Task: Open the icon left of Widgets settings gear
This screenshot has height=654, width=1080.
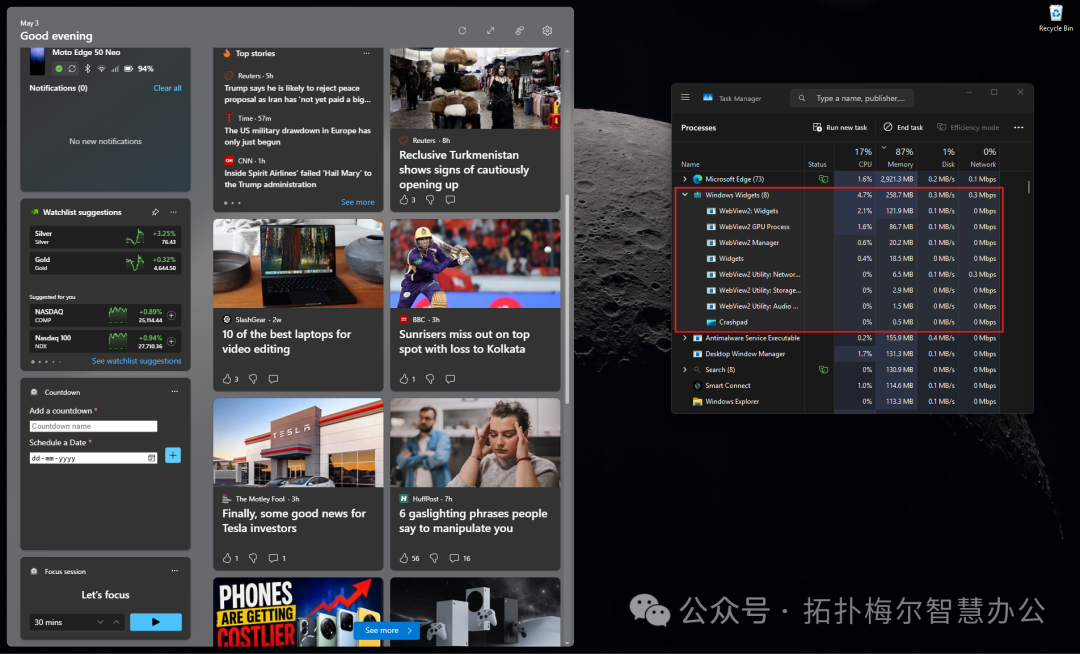Action: (519, 30)
